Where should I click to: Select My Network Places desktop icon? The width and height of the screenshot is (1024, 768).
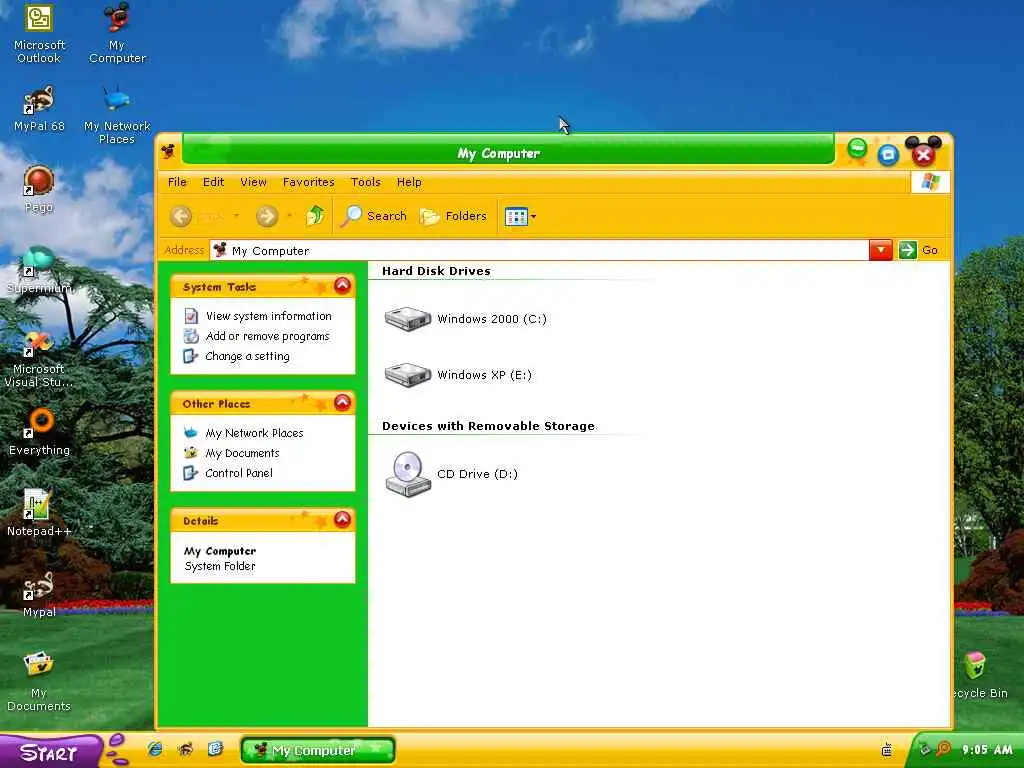coord(118,115)
